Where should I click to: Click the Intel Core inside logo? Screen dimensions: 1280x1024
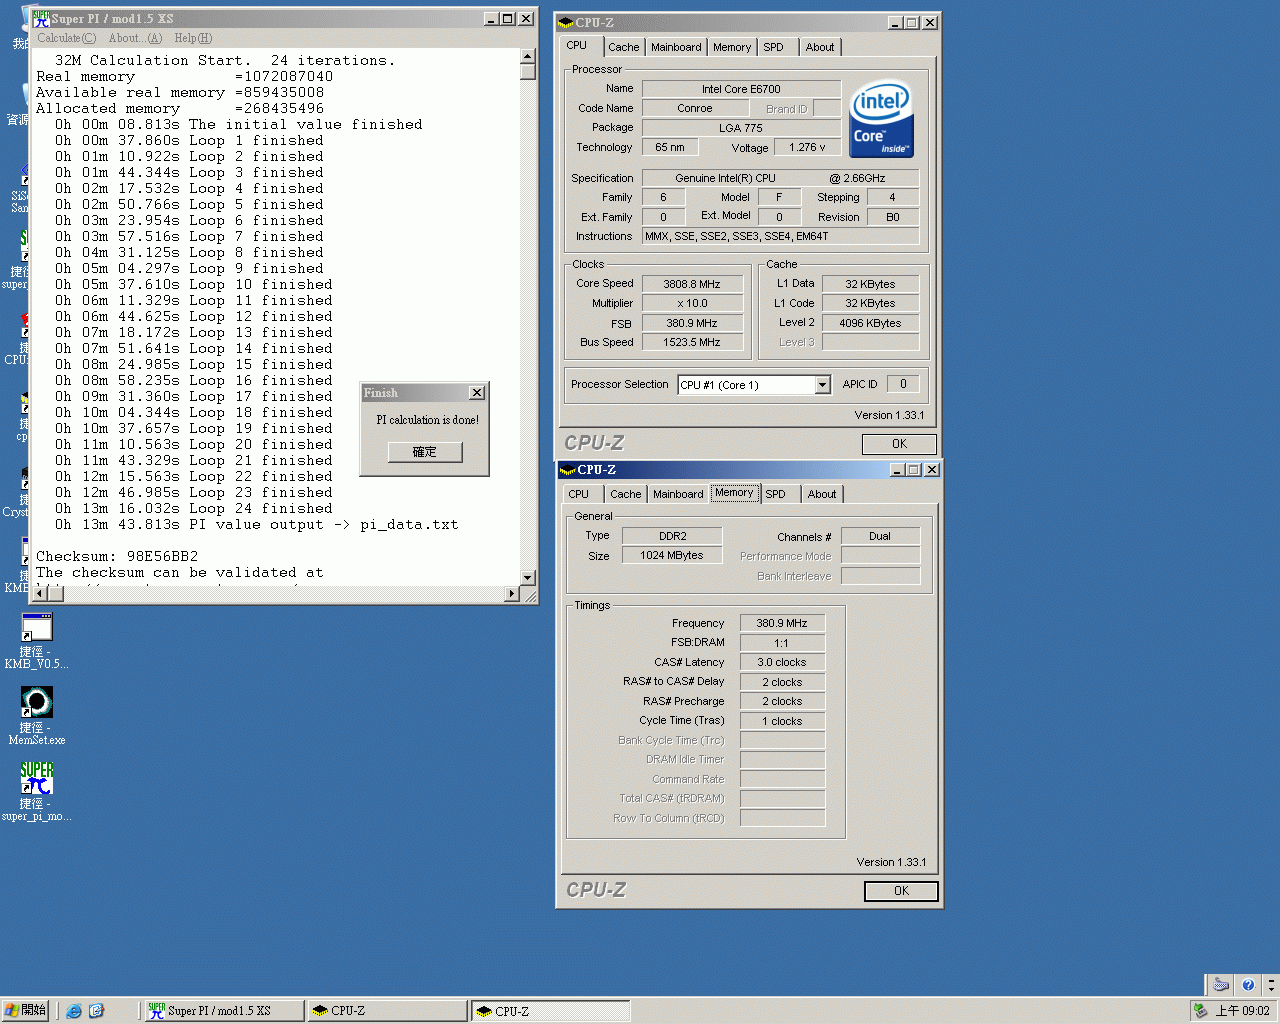pyautogui.click(x=881, y=120)
